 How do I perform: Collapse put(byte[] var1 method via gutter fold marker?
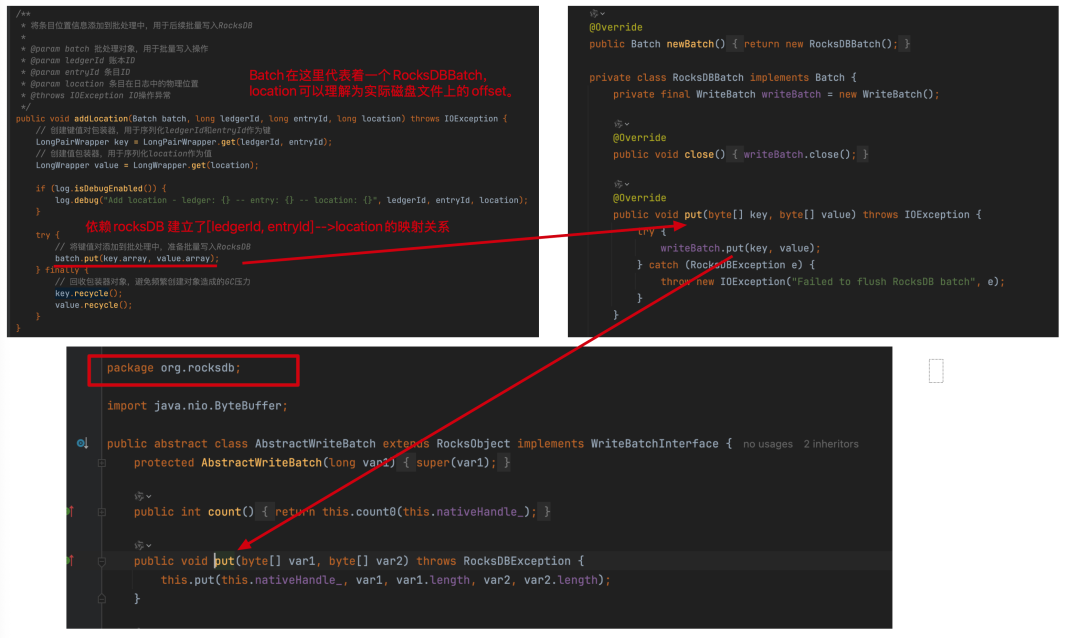click(x=102, y=562)
